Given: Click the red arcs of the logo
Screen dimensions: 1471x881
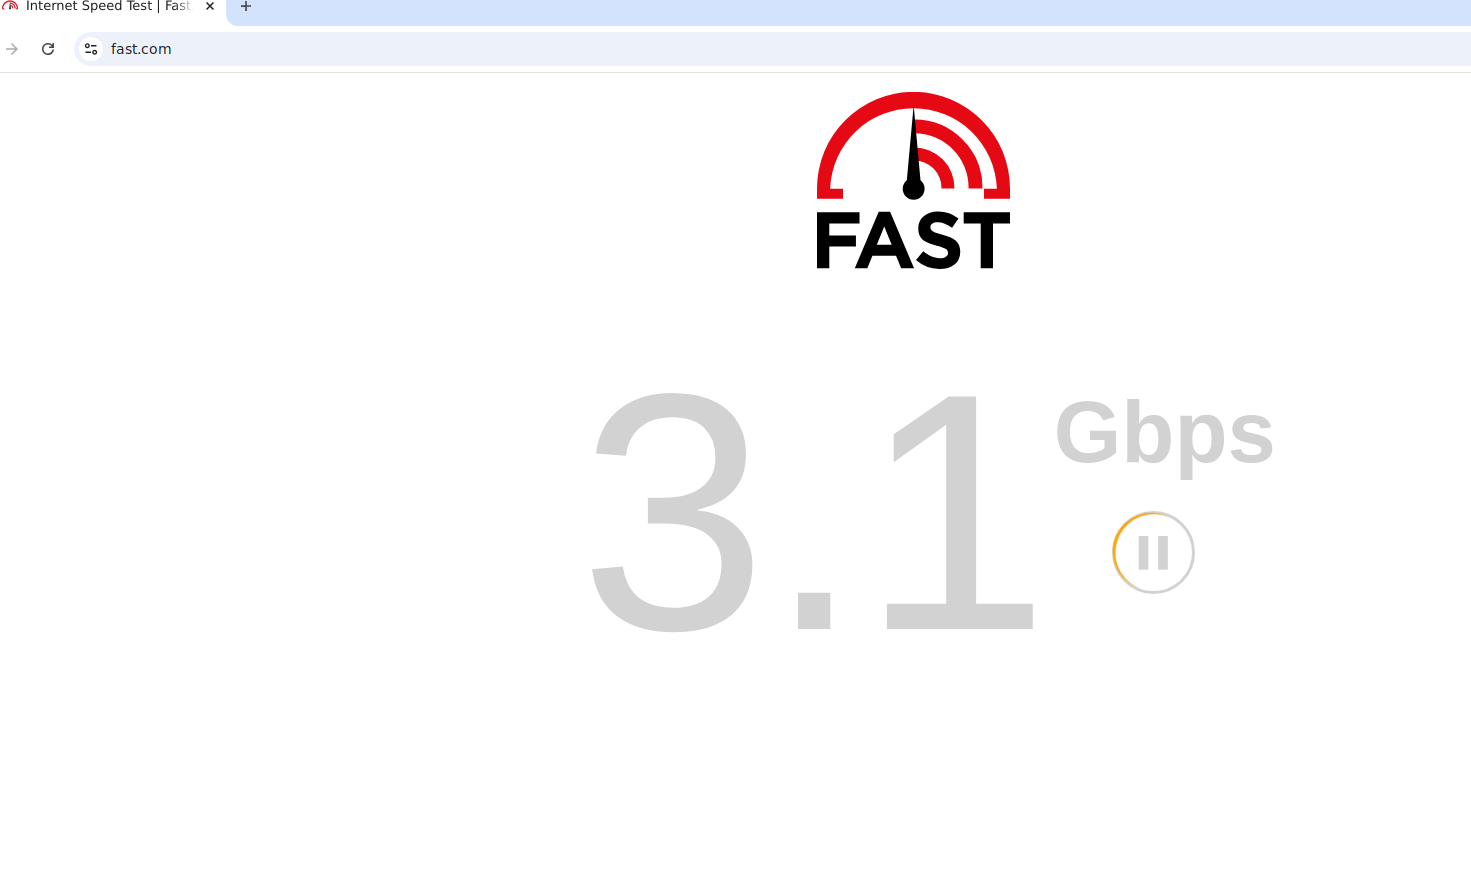Looking at the screenshot, I should (913, 144).
